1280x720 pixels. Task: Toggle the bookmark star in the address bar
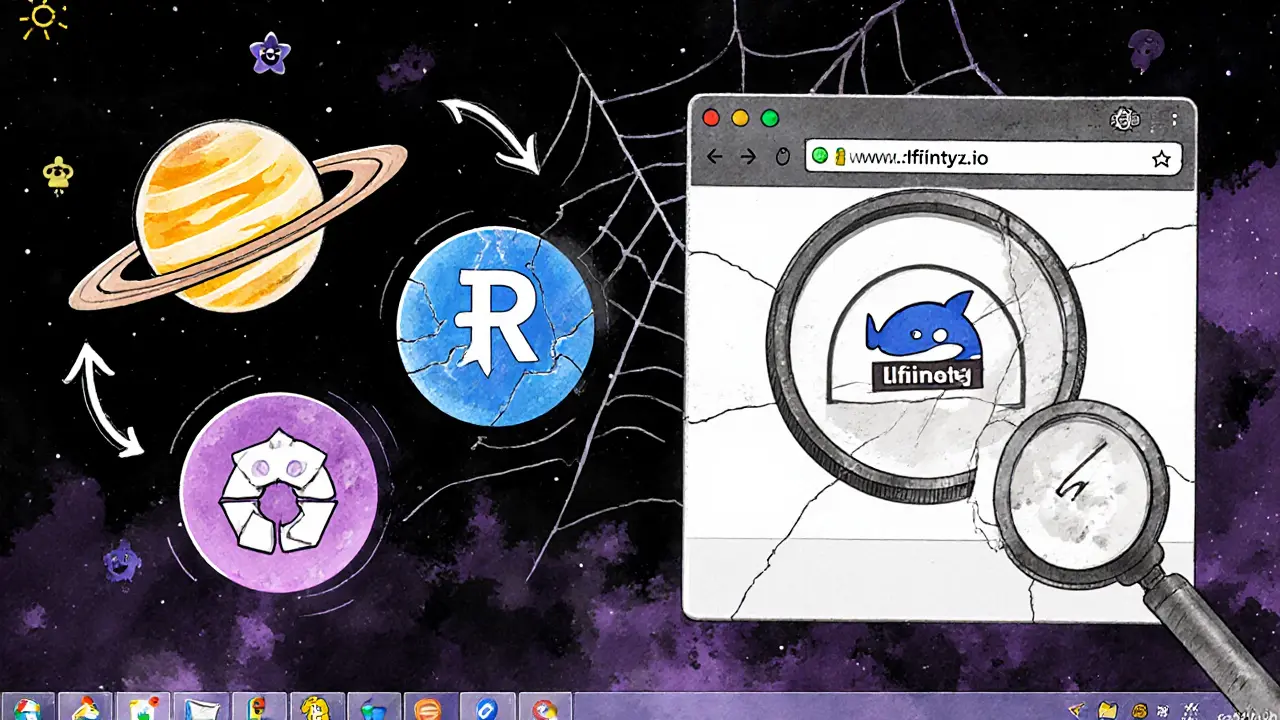tap(1162, 157)
